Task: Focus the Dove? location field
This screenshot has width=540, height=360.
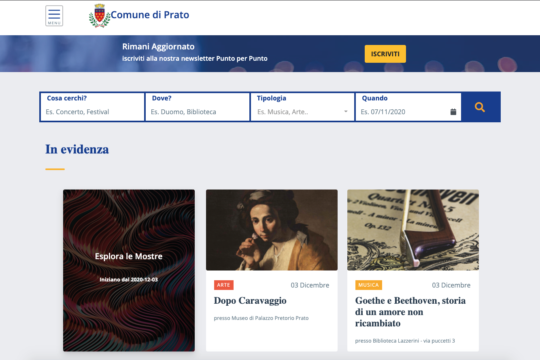Action: pyautogui.click(x=197, y=107)
